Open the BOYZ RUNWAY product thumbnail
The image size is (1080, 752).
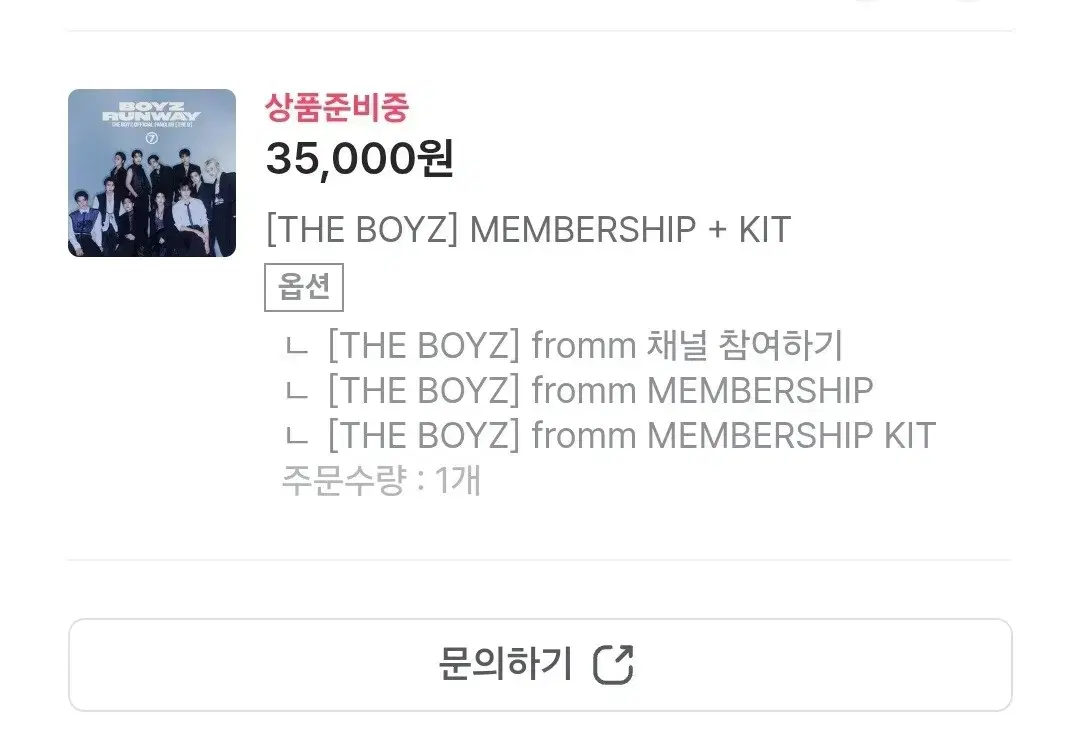coord(152,173)
